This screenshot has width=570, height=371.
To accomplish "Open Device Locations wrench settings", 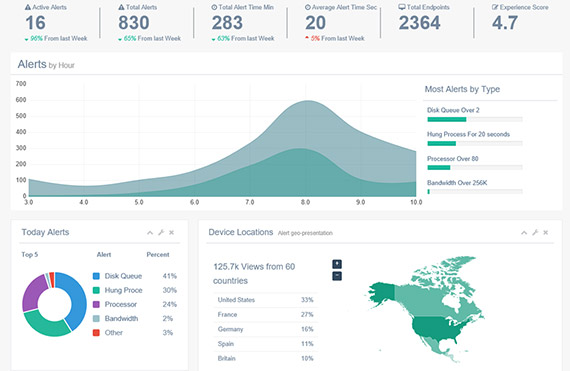I will (x=535, y=233).
